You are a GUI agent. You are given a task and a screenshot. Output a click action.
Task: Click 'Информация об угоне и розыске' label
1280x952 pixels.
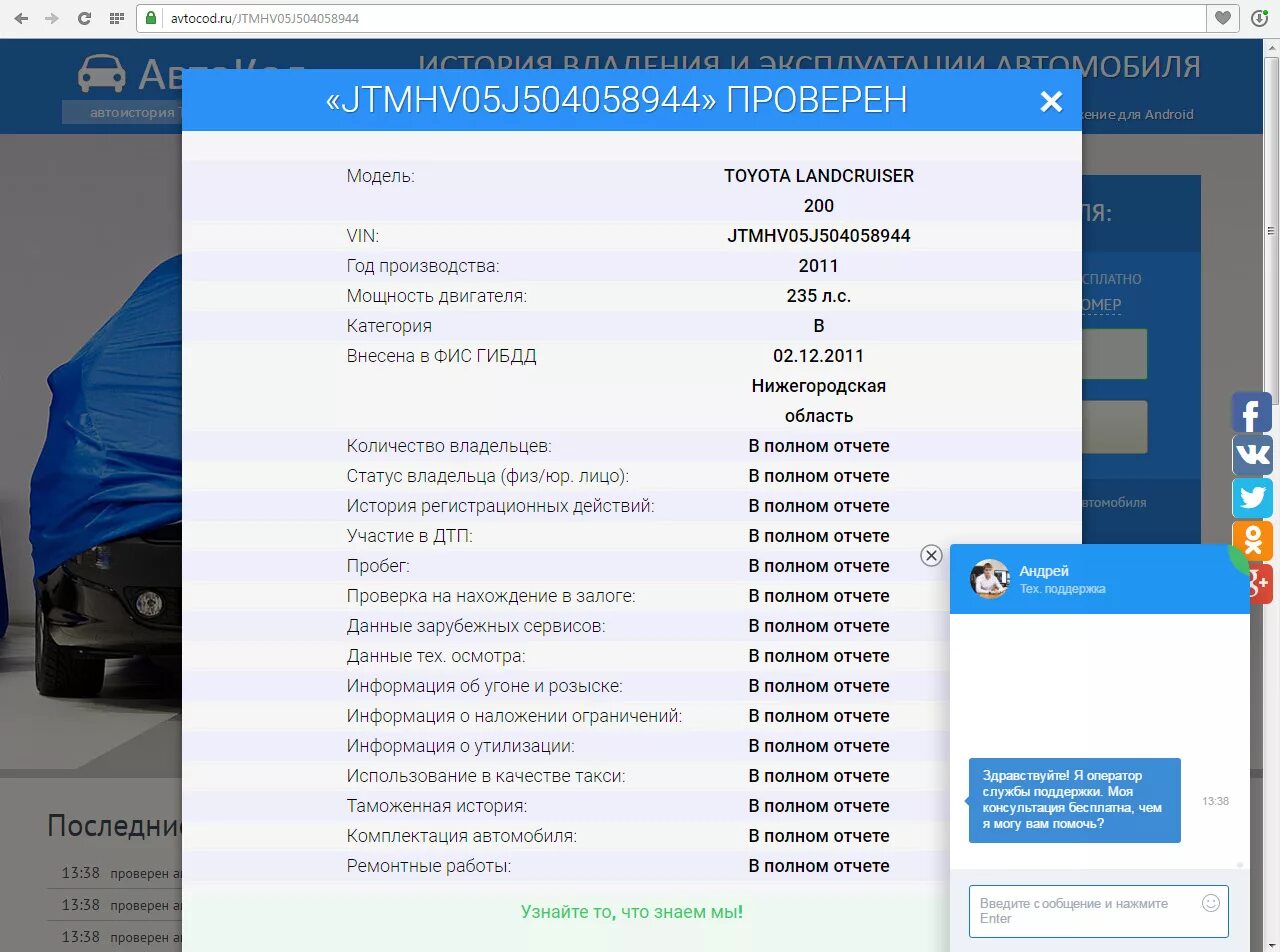(485, 686)
